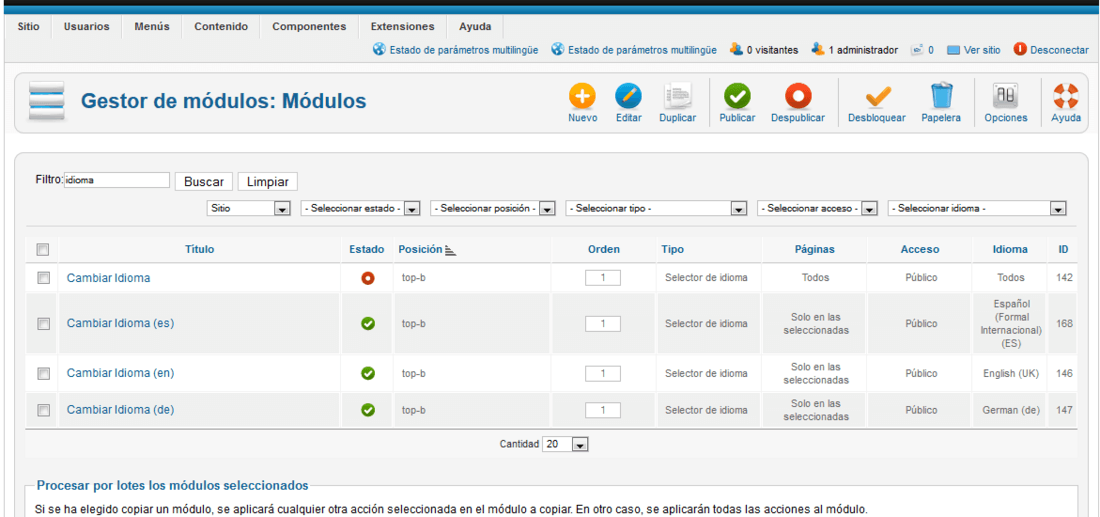Click the sort order icon beside Posición
This screenshot has width=1100, height=517.
[x=450, y=250]
